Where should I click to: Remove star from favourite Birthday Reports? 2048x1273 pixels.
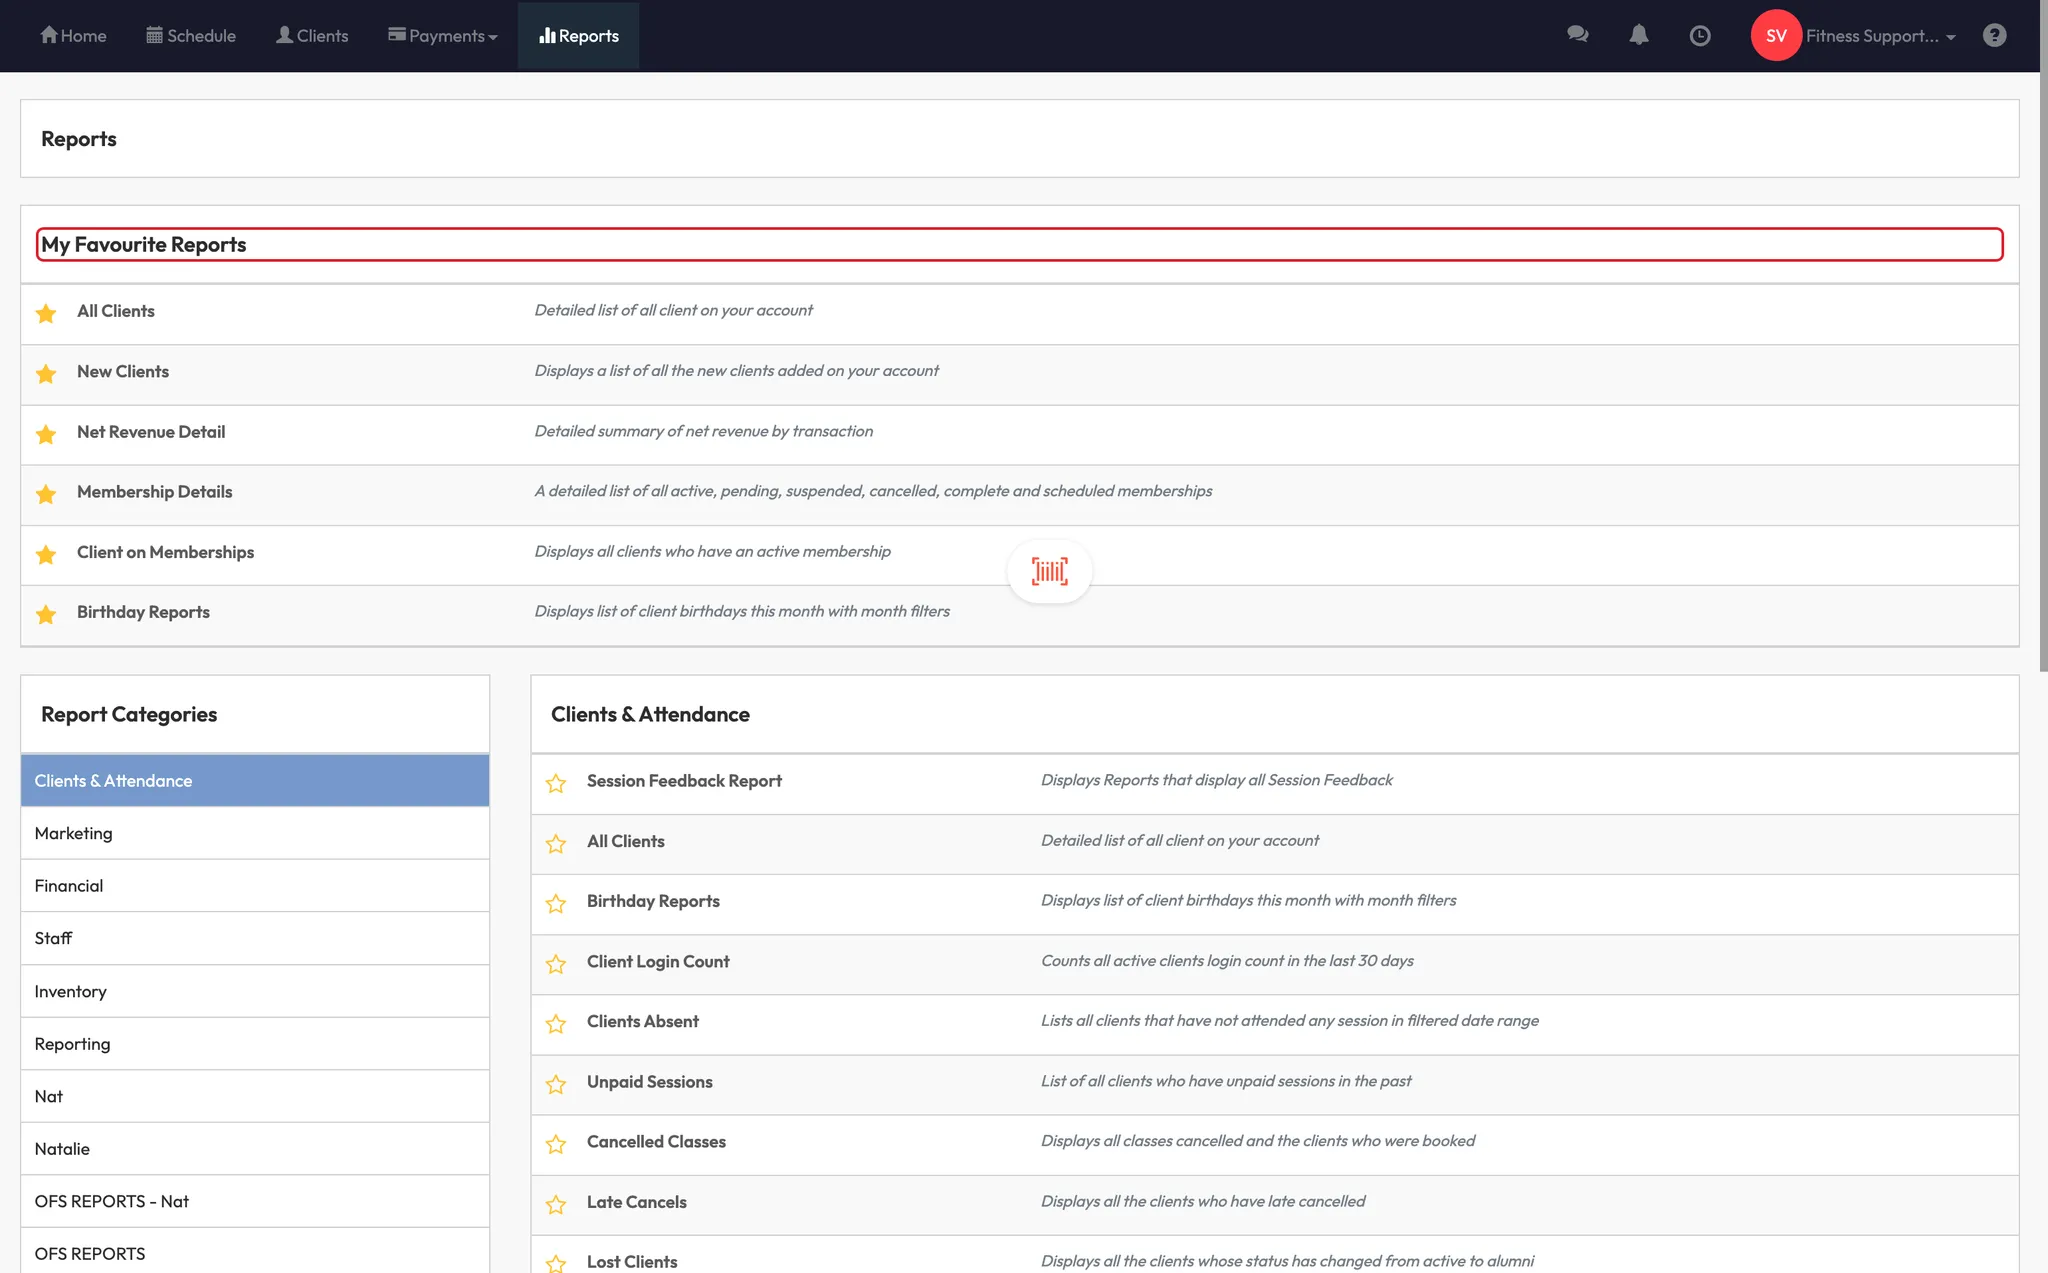(x=46, y=614)
